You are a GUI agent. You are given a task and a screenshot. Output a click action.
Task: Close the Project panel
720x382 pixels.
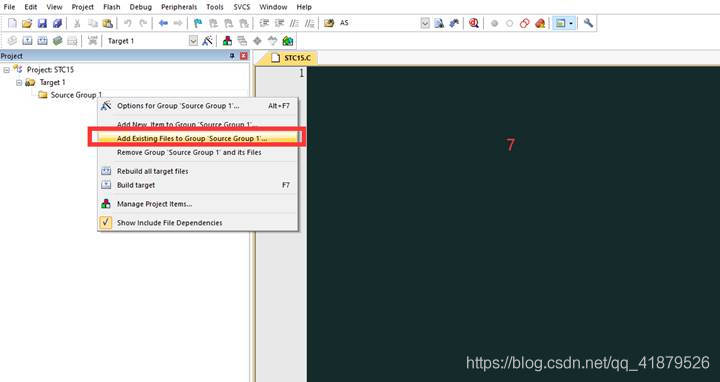244,56
